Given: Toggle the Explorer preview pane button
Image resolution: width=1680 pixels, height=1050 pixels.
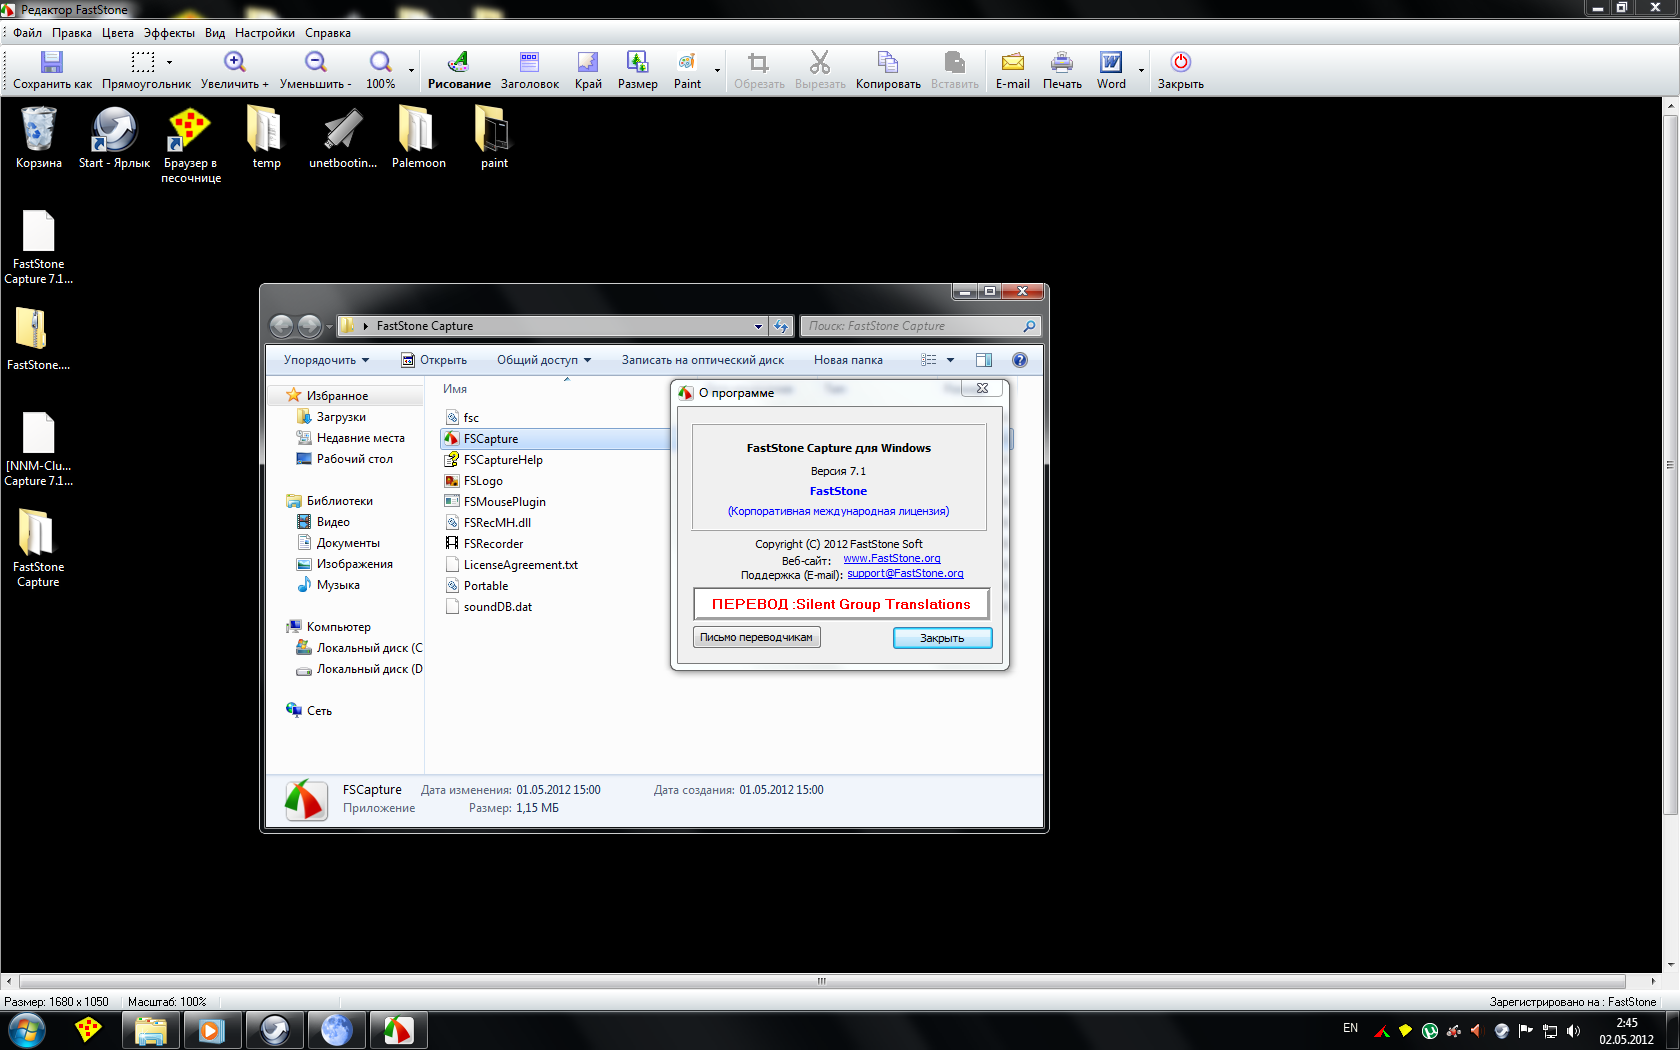Looking at the screenshot, I should [x=984, y=360].
